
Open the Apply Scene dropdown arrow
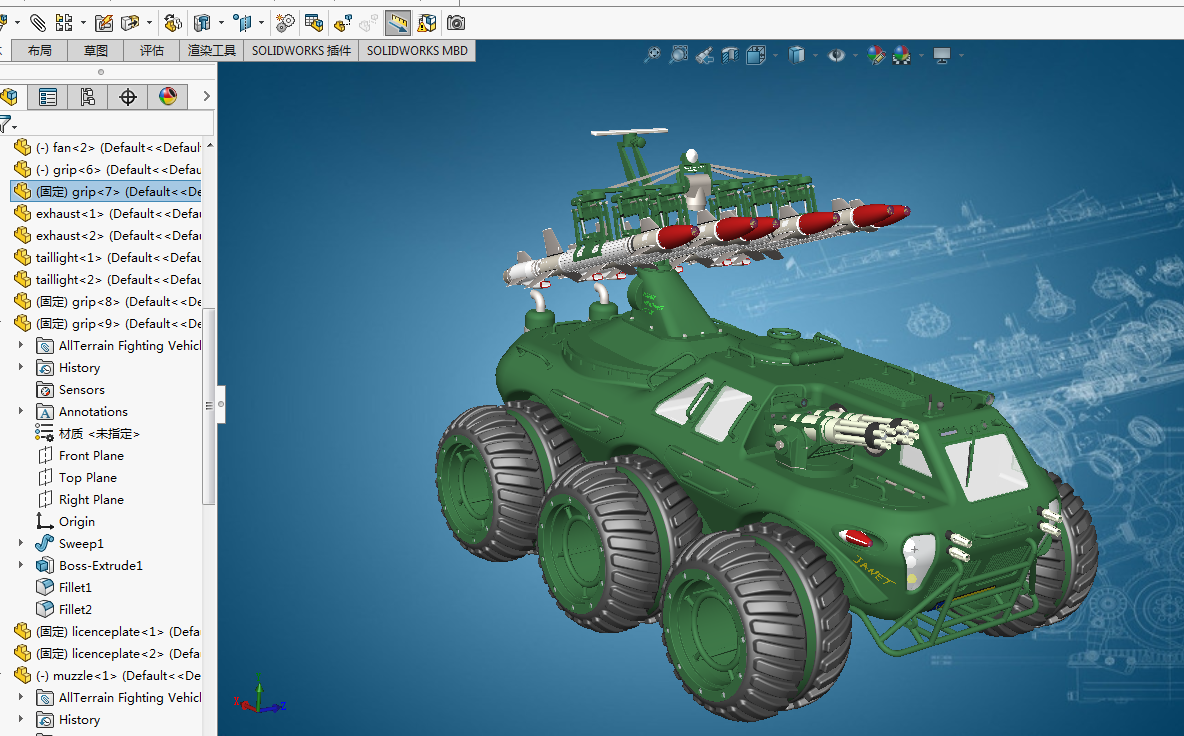coord(921,55)
